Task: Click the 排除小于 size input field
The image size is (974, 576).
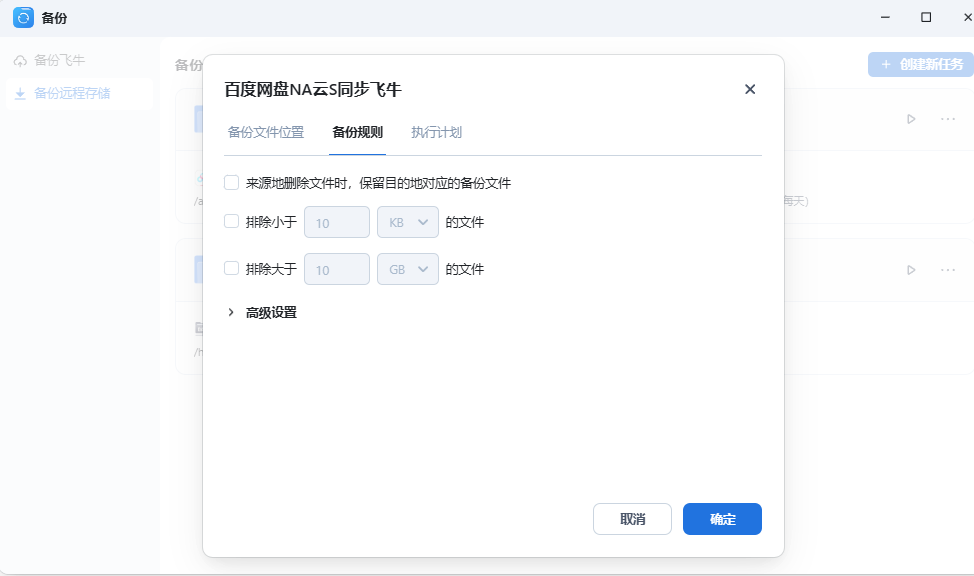Action: coord(337,222)
